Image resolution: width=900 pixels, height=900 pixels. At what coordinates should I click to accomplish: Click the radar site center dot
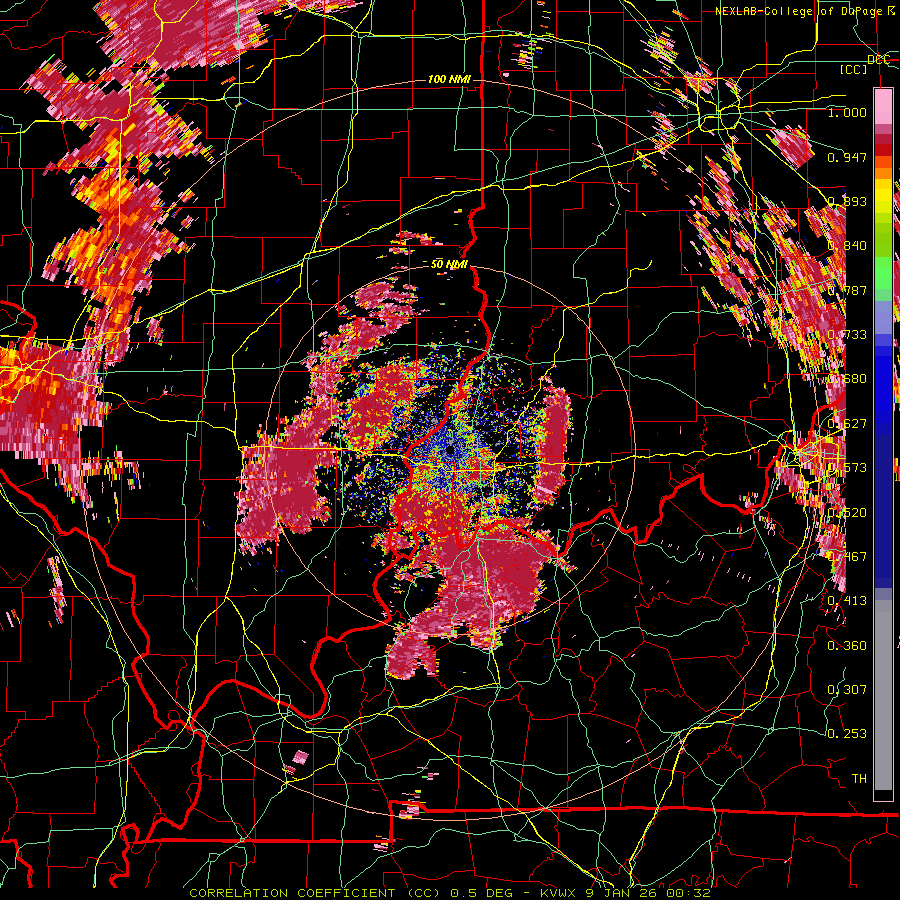click(x=451, y=451)
